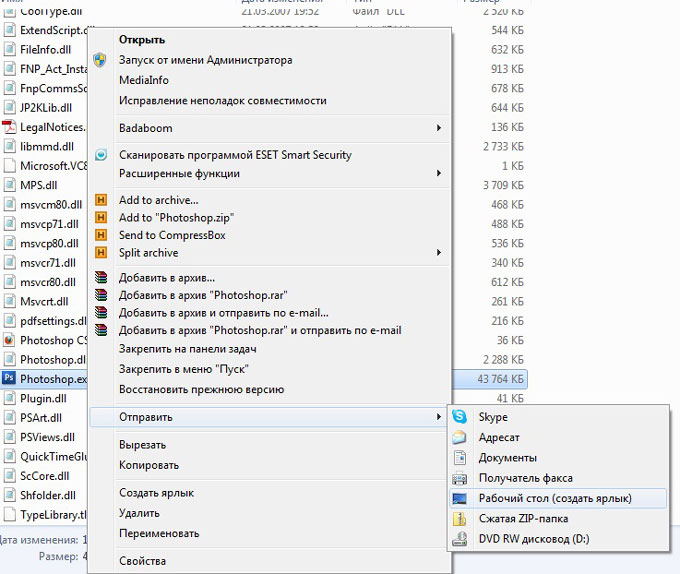This screenshot has height=574, width=680.
Task: Select the Plugin.dll file name
Action: point(43,398)
